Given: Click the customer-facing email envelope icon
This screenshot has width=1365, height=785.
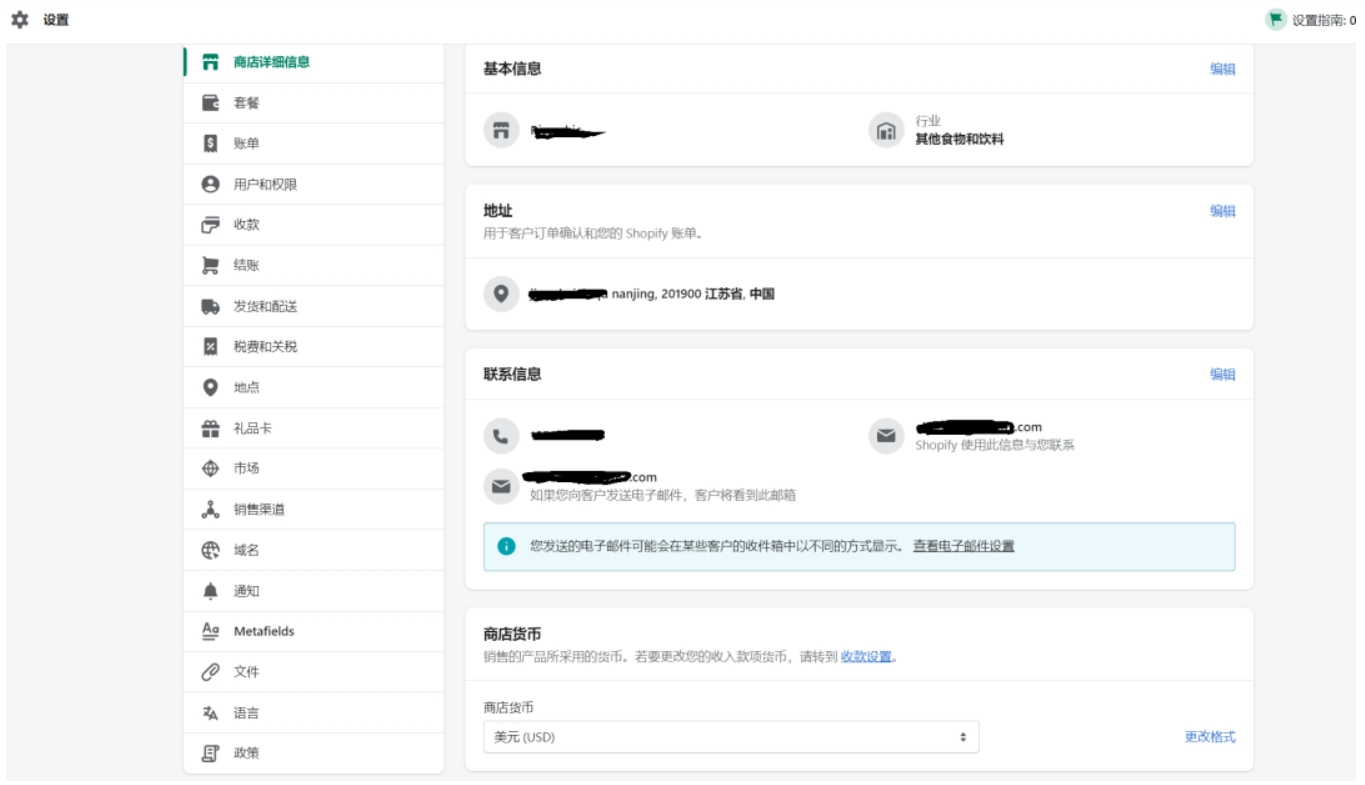Looking at the screenshot, I should (501, 486).
